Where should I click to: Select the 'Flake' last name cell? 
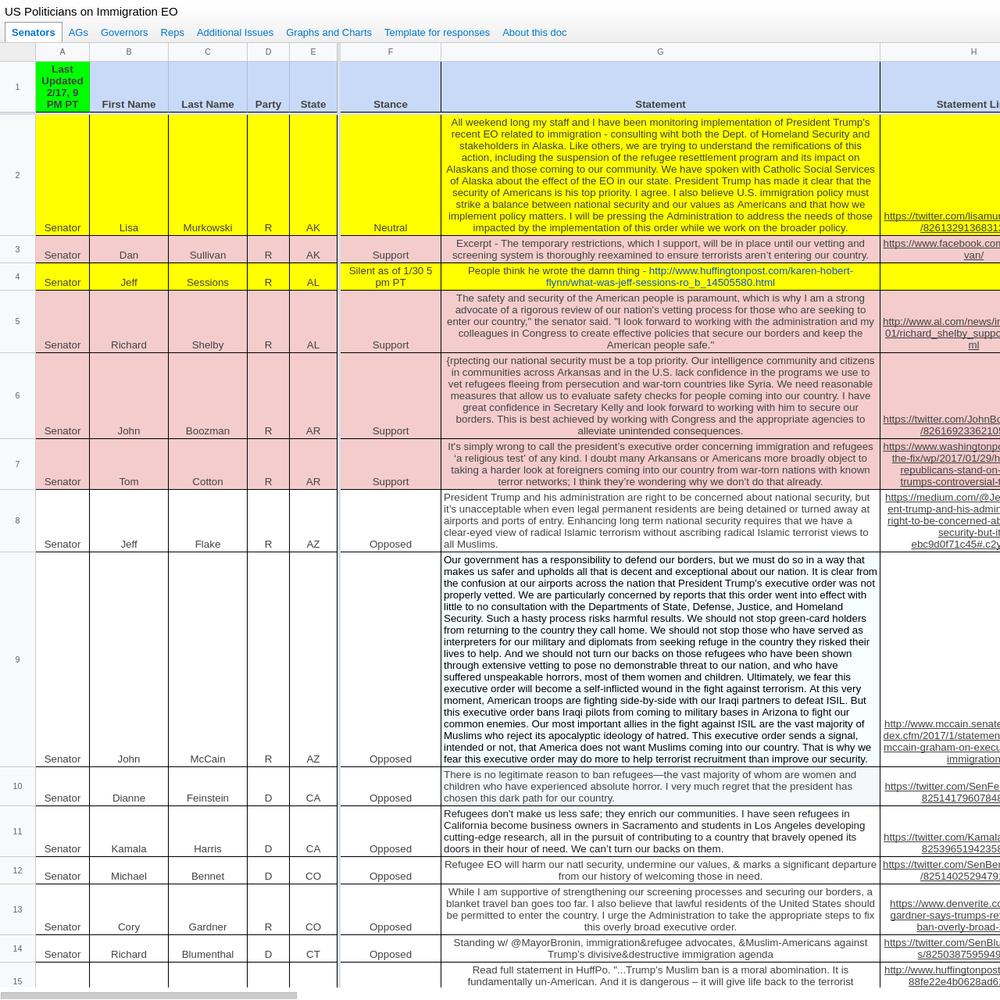(x=208, y=521)
